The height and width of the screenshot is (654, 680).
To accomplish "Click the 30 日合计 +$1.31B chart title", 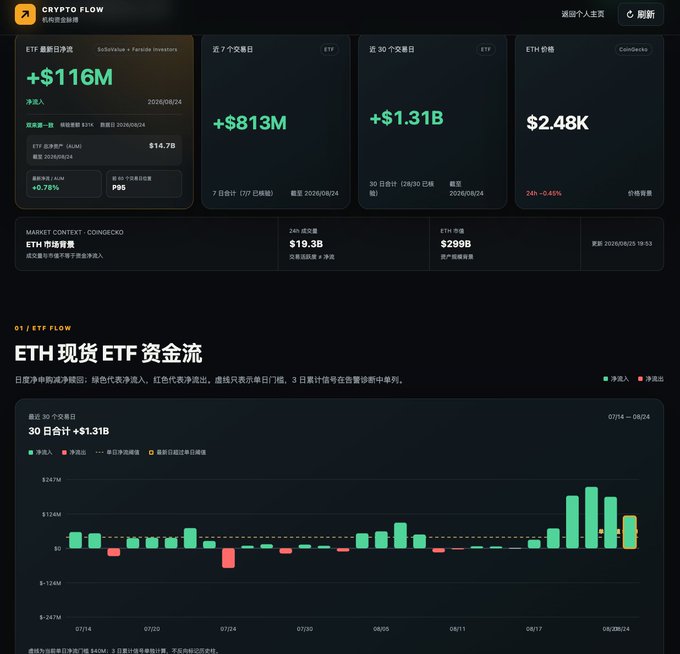I will [69, 431].
